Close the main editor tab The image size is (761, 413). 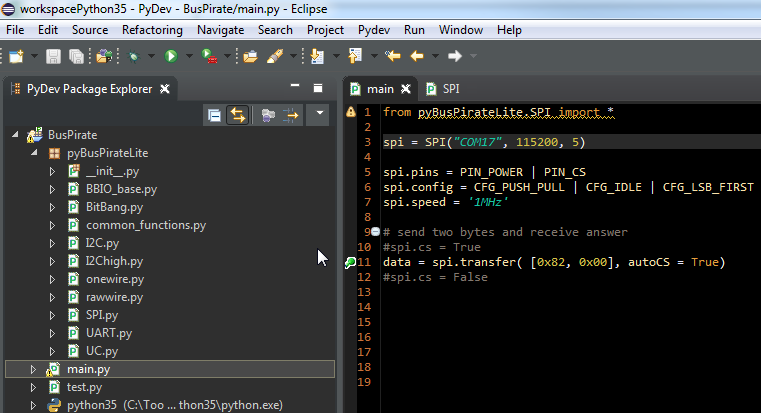[406, 89]
